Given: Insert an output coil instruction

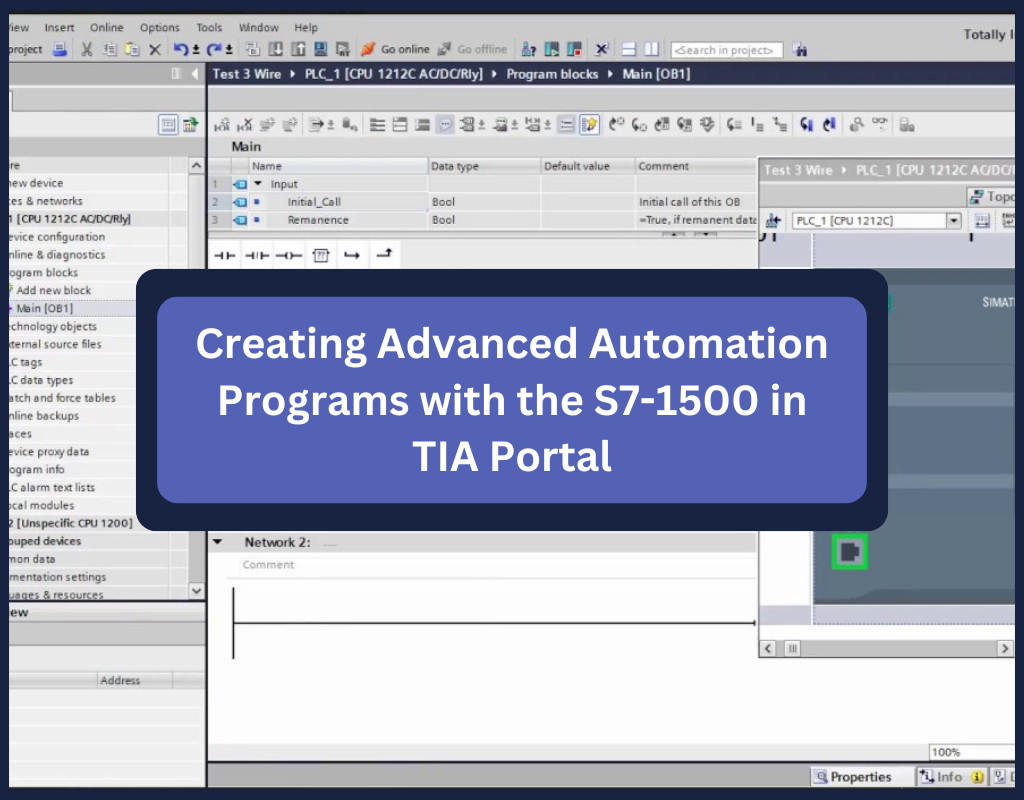Looking at the screenshot, I should [289, 256].
